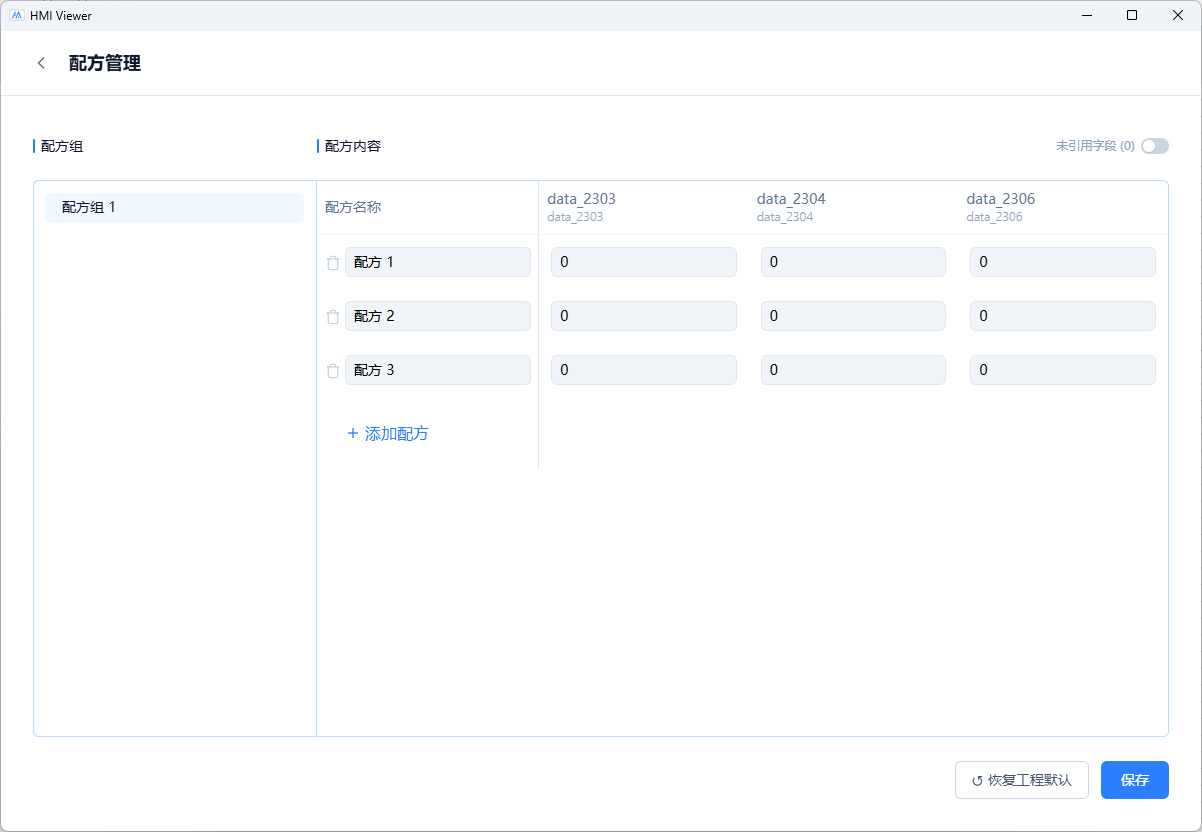Click data_2303 value field for 配方 2

click(644, 316)
